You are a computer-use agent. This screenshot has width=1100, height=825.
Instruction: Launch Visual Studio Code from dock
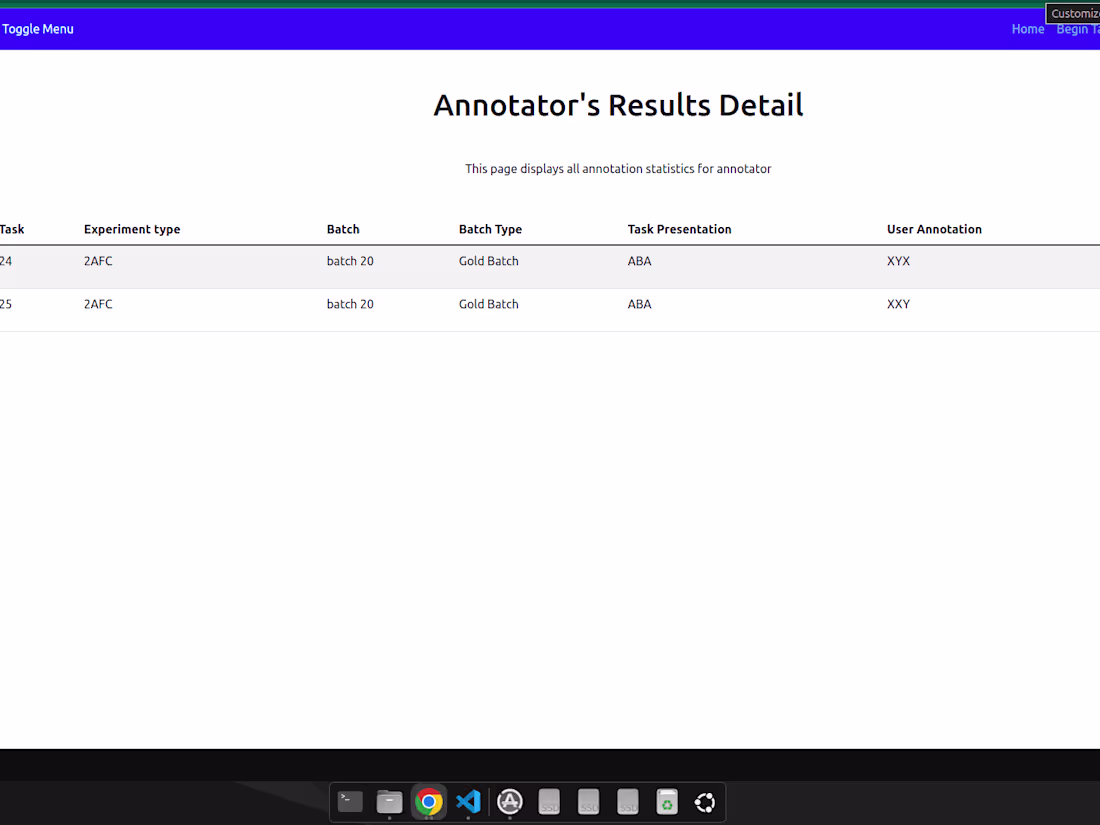click(x=468, y=801)
